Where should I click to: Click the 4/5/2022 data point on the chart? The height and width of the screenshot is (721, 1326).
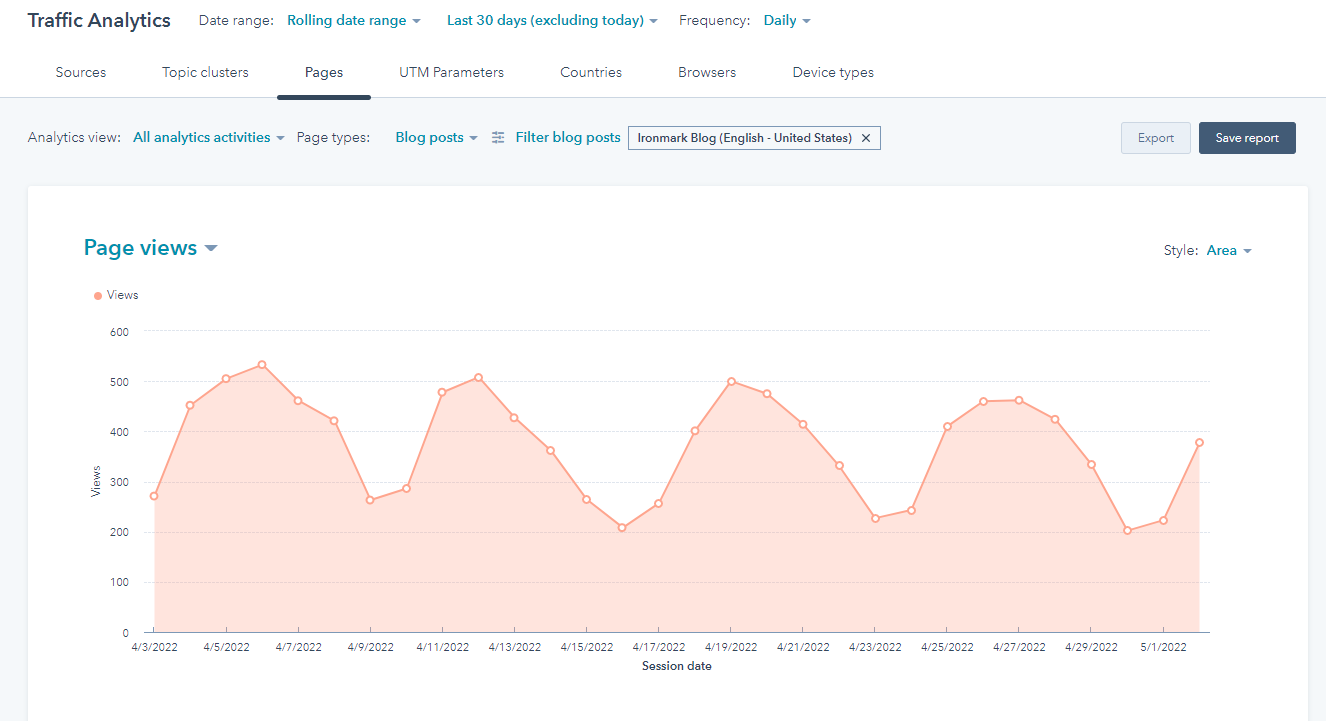pos(226,379)
